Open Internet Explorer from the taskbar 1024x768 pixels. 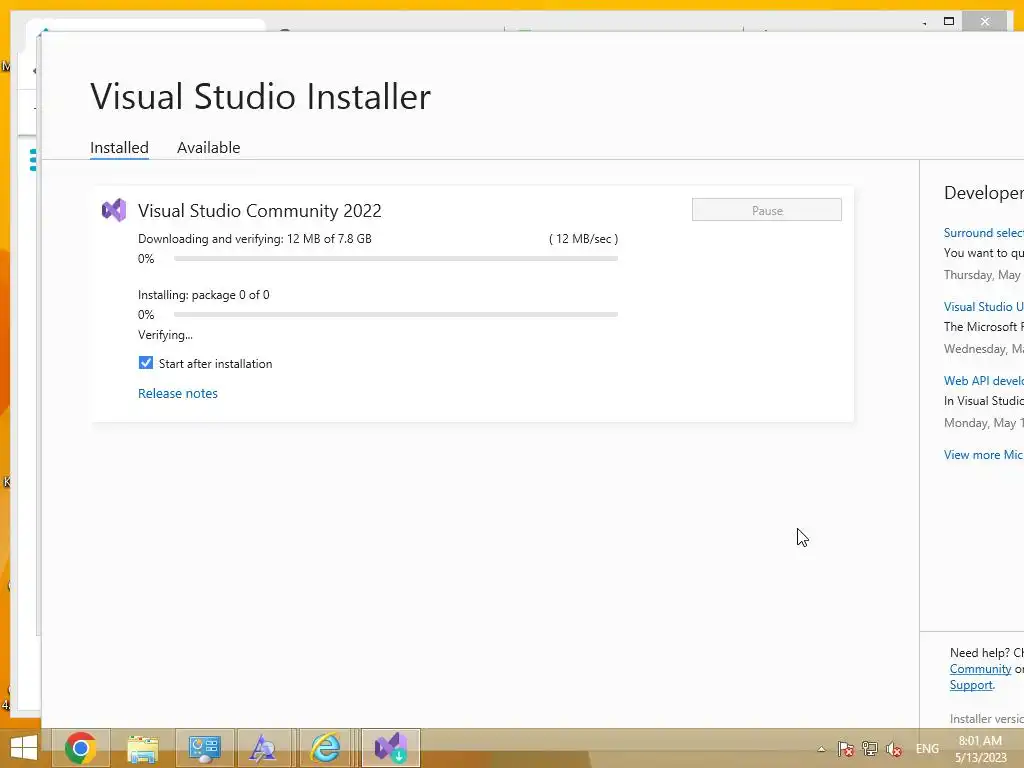[x=326, y=748]
